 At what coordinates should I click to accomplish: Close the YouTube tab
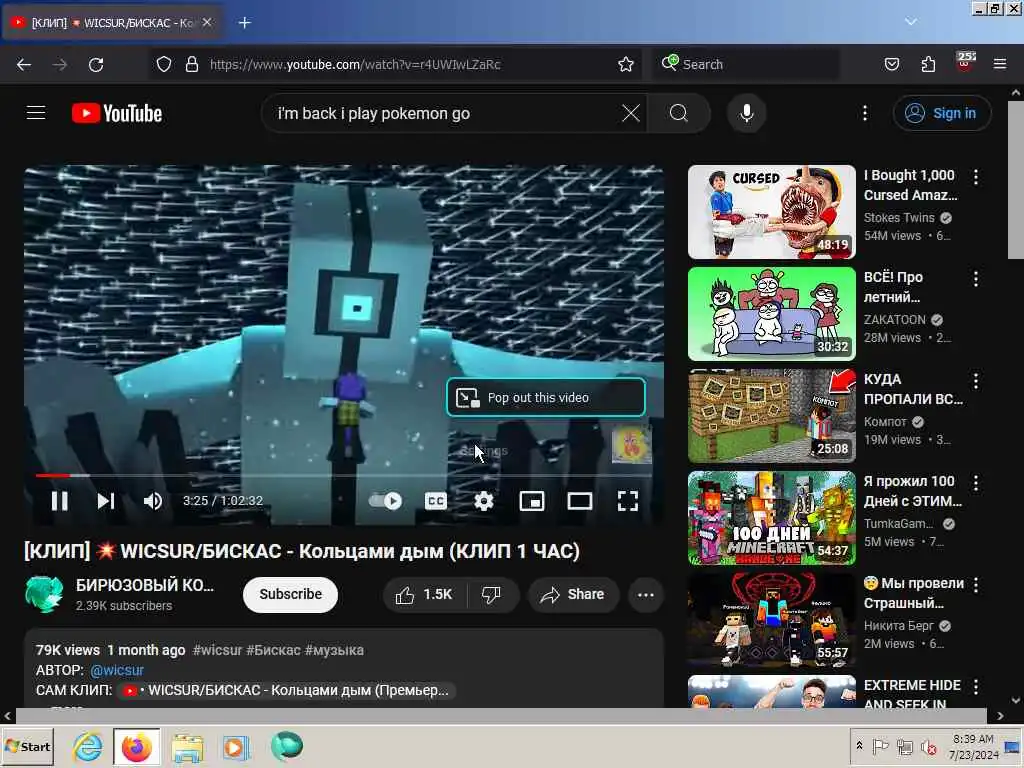pyautogui.click(x=207, y=22)
